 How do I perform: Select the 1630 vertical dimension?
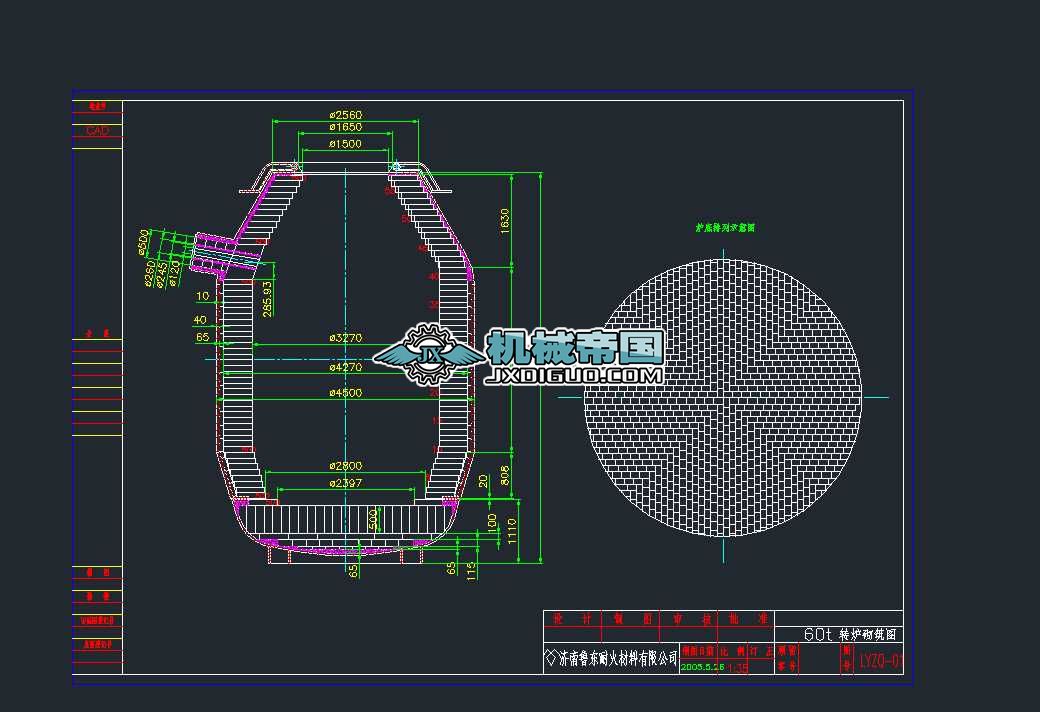(505, 222)
